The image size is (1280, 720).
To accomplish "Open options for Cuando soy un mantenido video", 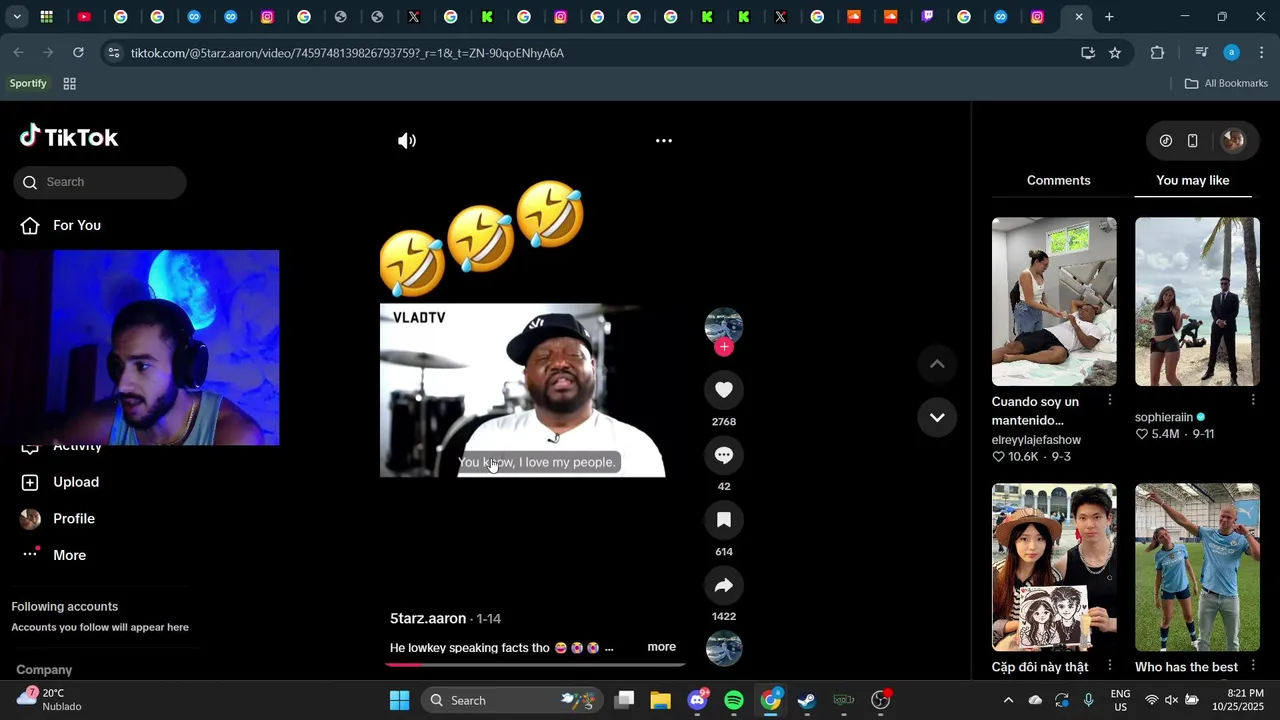I will [x=1110, y=400].
